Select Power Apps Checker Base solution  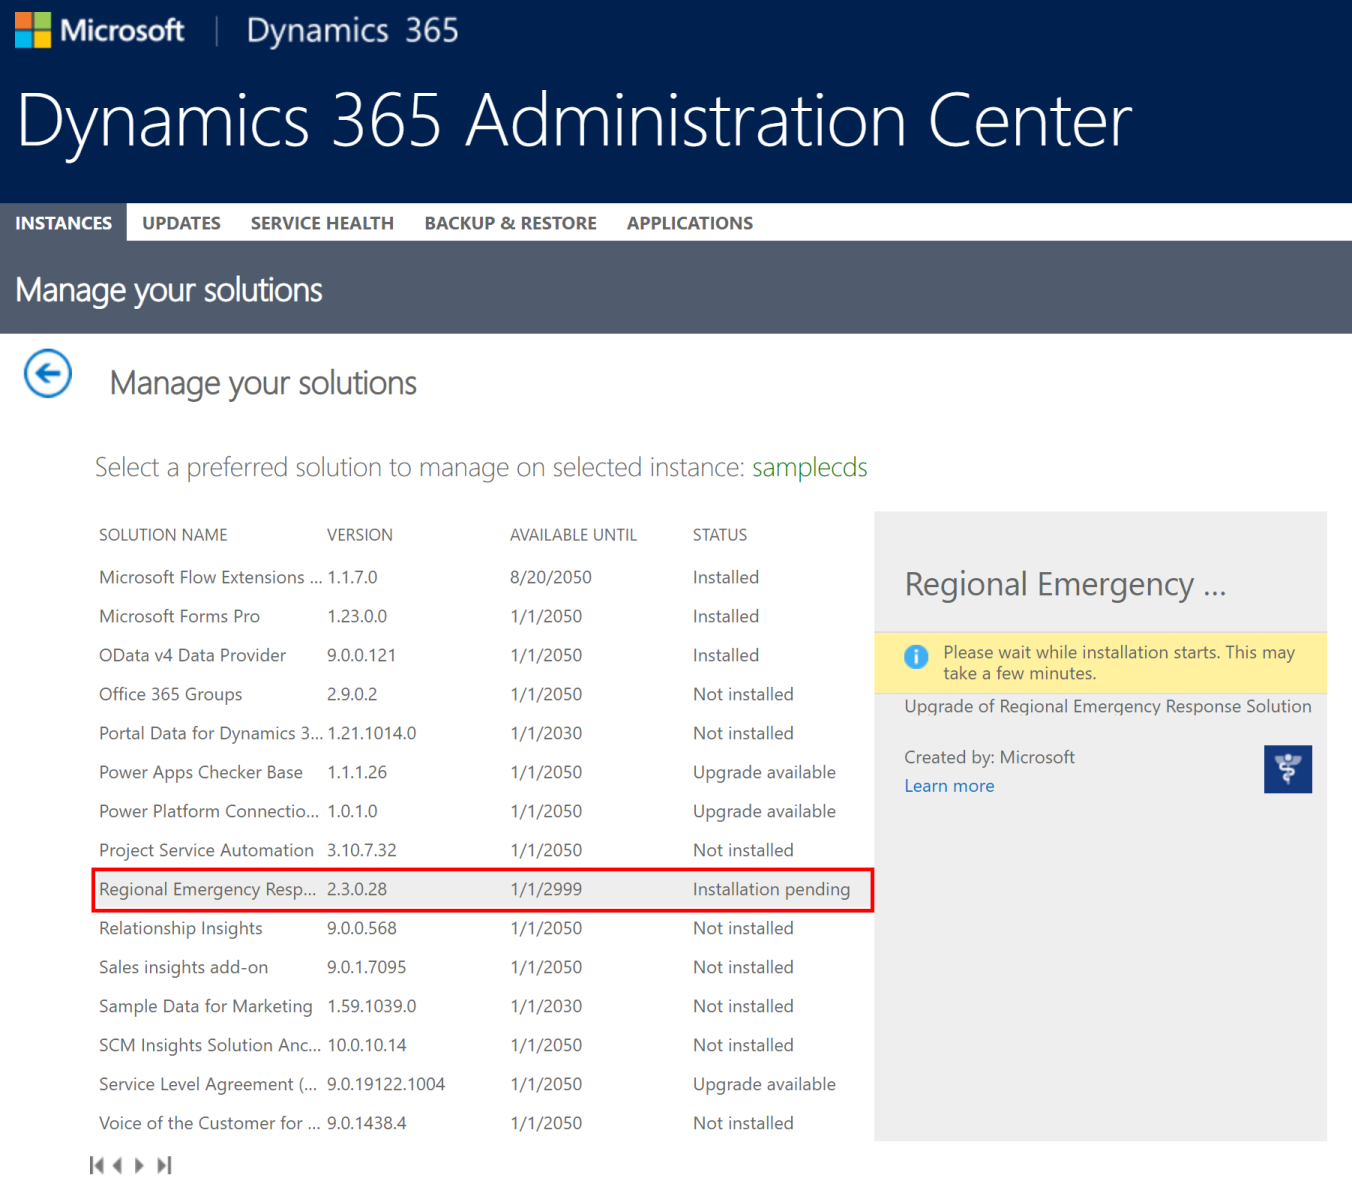coord(483,772)
